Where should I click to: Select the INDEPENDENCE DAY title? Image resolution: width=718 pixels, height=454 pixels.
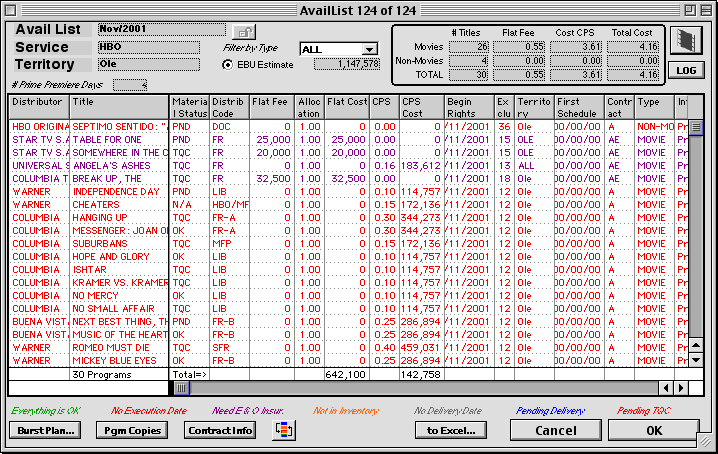(x=116, y=191)
